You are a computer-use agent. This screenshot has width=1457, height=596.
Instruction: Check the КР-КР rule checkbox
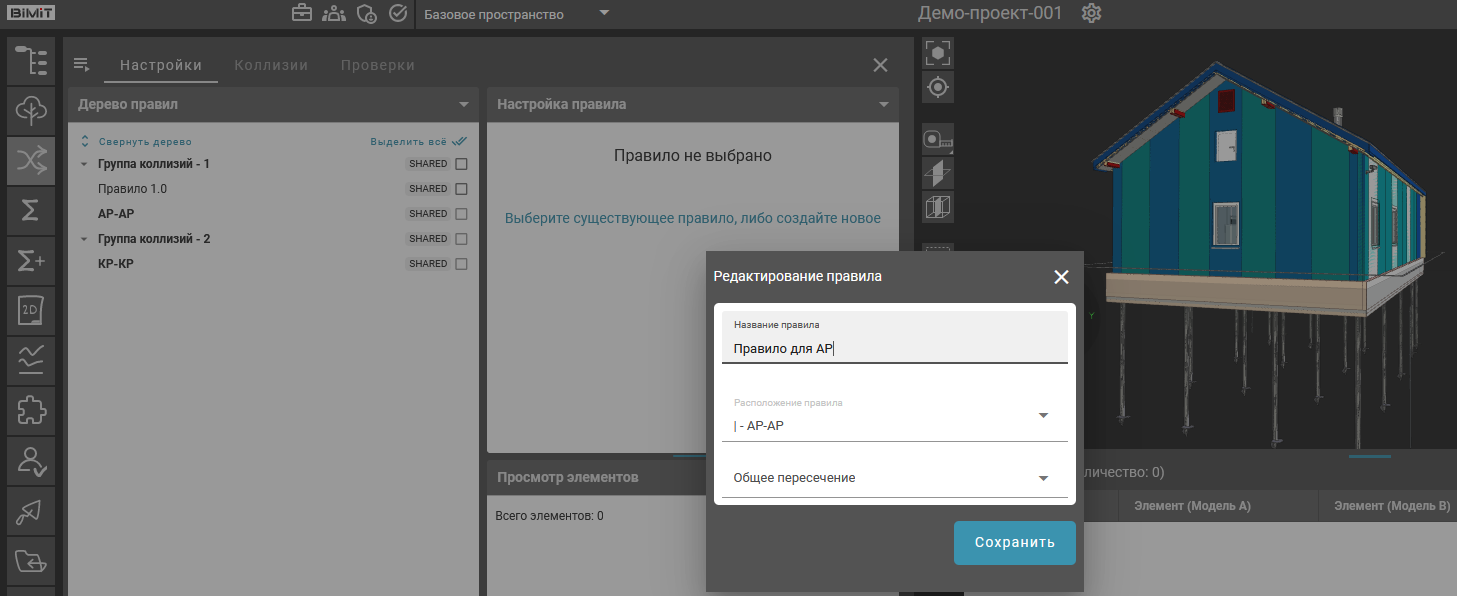point(461,264)
